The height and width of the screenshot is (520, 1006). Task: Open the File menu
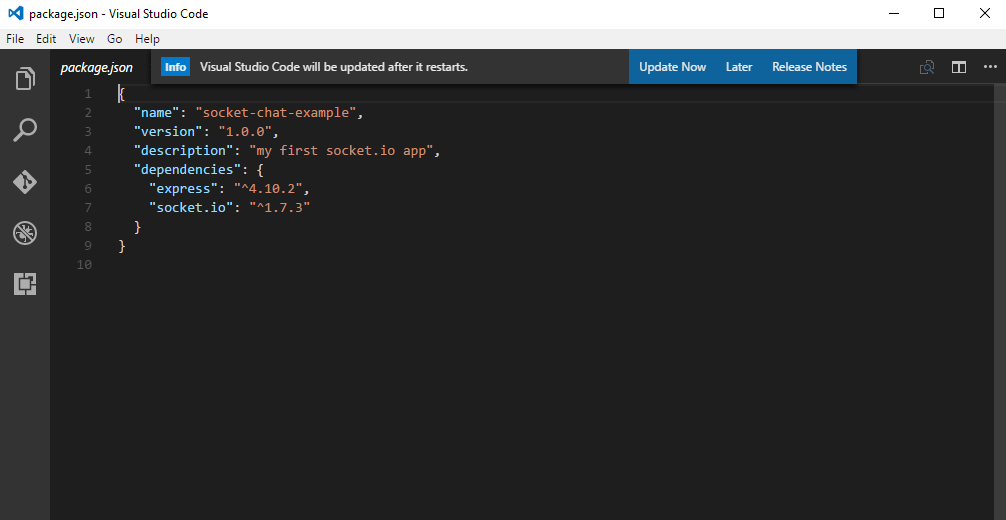(x=15, y=39)
